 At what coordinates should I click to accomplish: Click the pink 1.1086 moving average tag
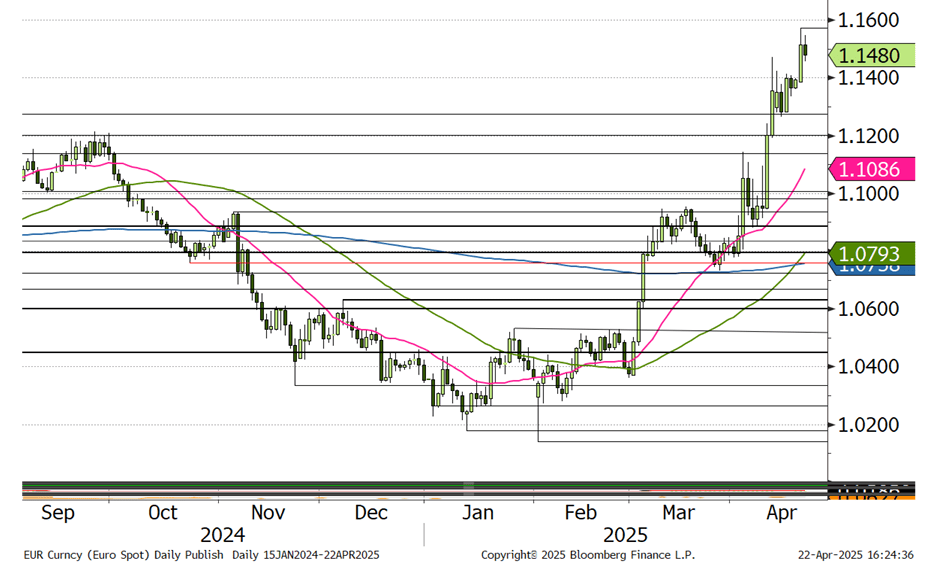870,168
